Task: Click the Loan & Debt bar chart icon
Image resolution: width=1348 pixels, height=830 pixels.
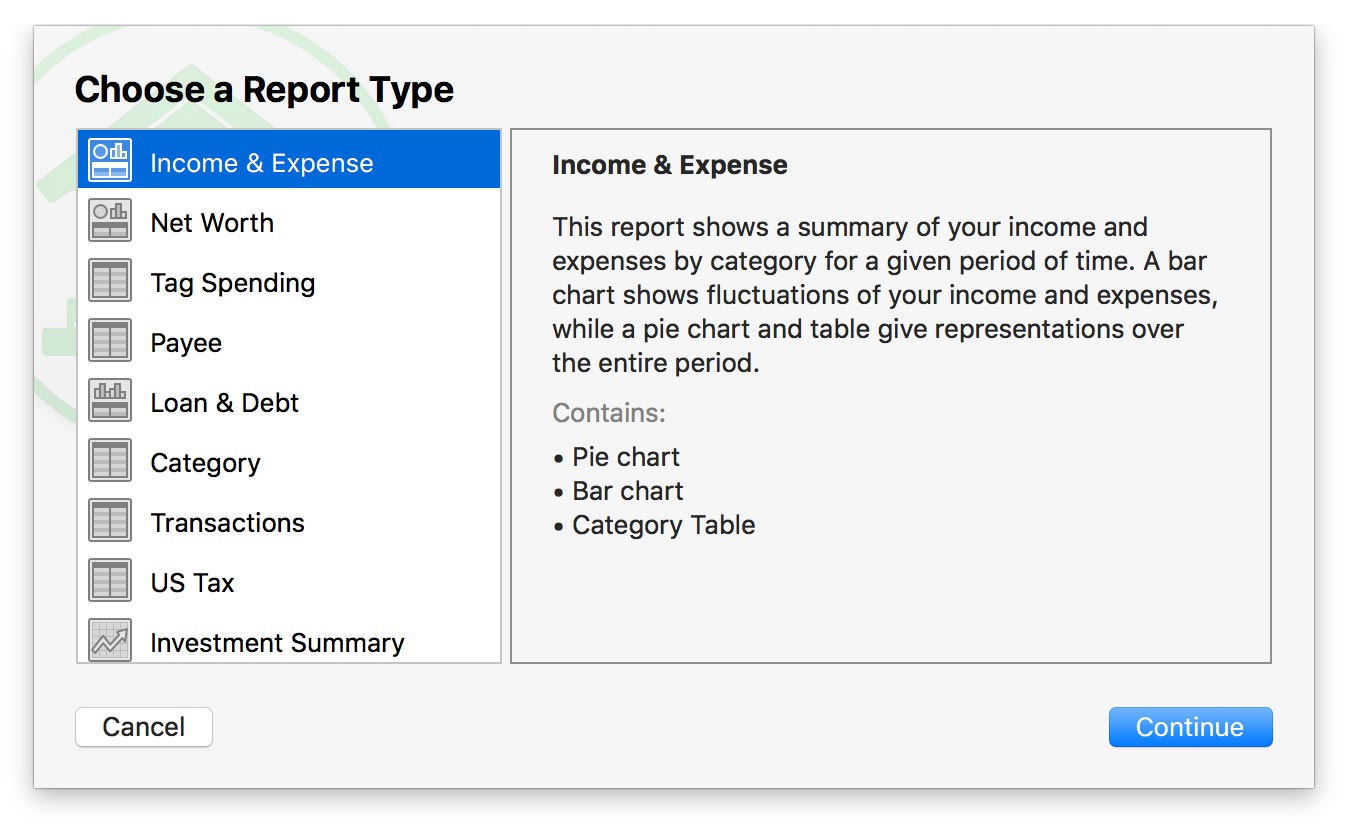Action: click(110, 401)
